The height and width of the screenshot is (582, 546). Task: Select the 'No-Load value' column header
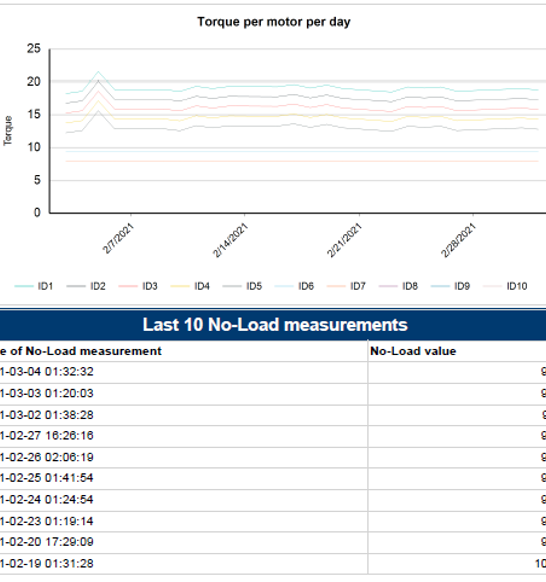pos(413,351)
